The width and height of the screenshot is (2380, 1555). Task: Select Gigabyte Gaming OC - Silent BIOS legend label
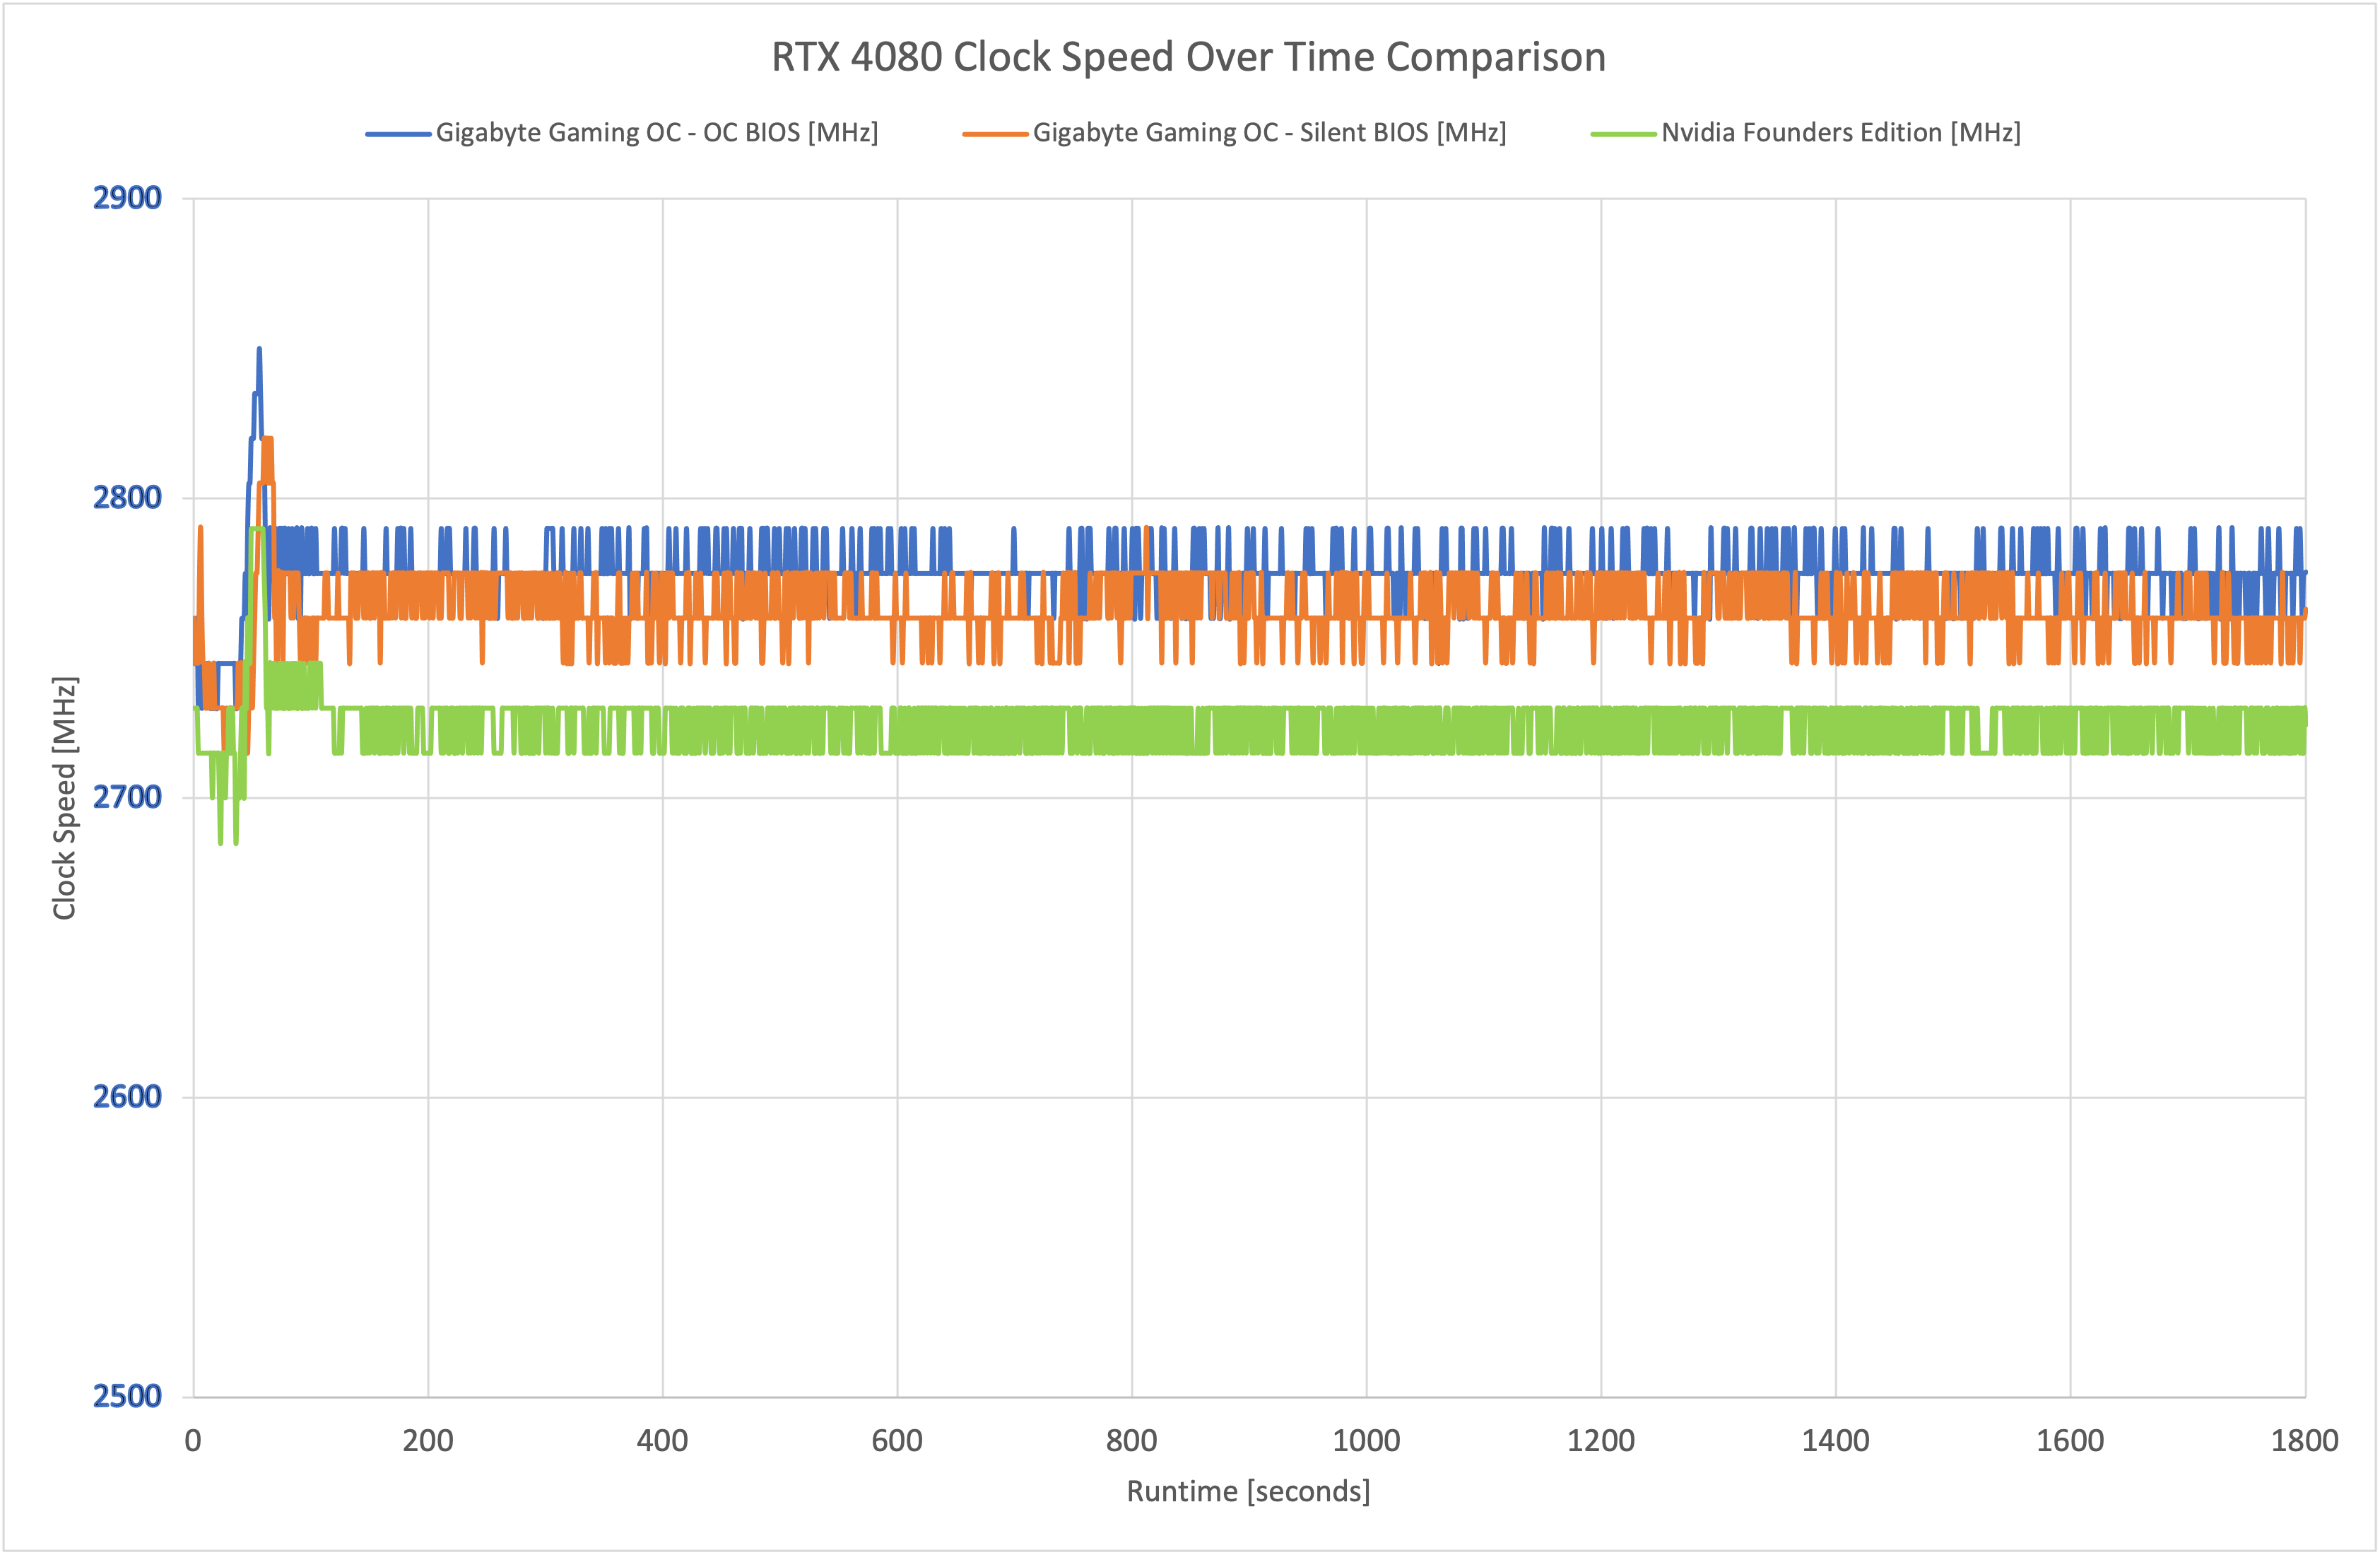(1269, 133)
